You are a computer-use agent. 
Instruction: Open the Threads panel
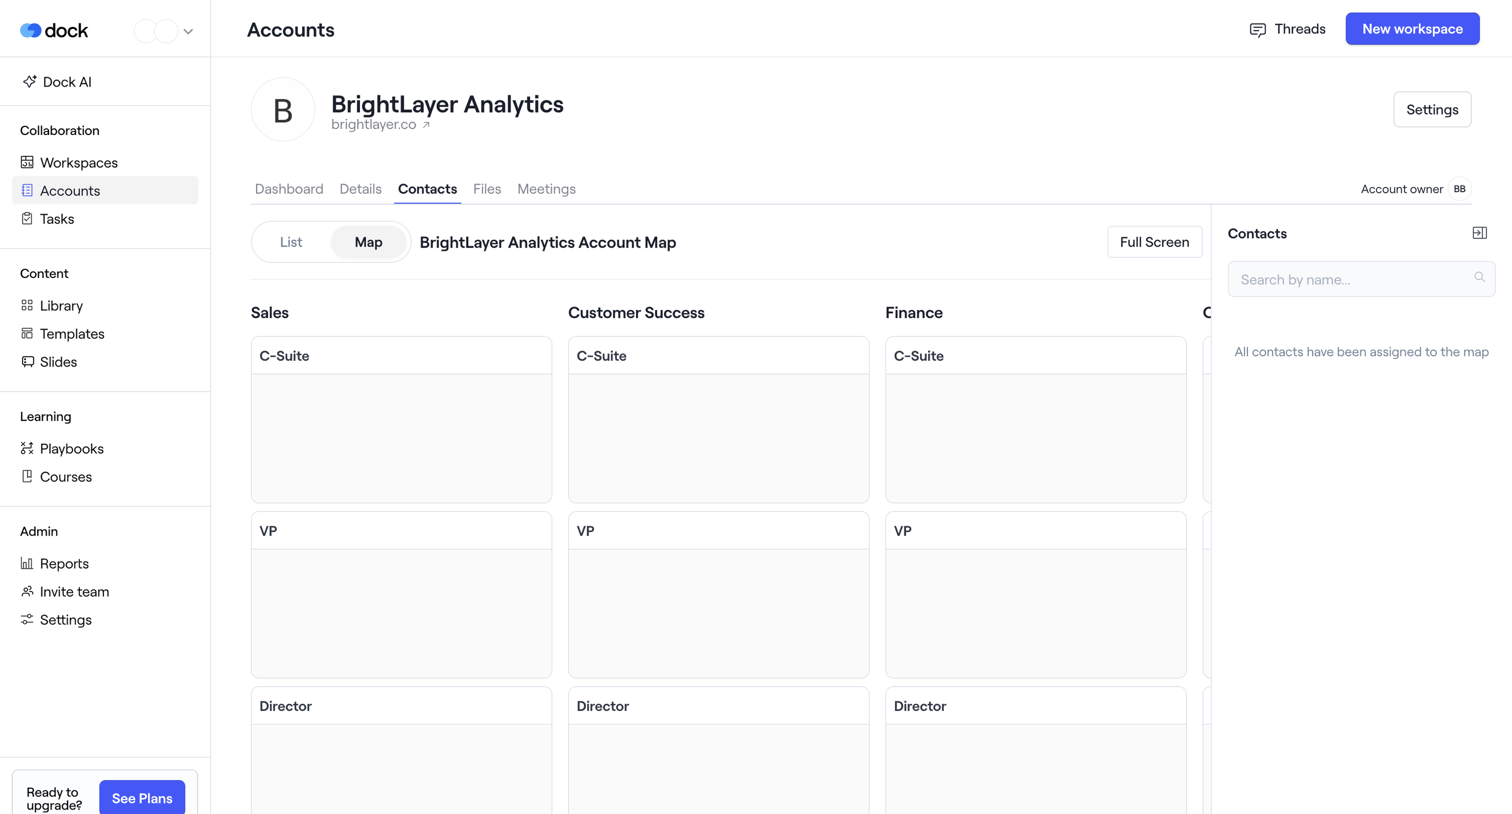click(1287, 29)
